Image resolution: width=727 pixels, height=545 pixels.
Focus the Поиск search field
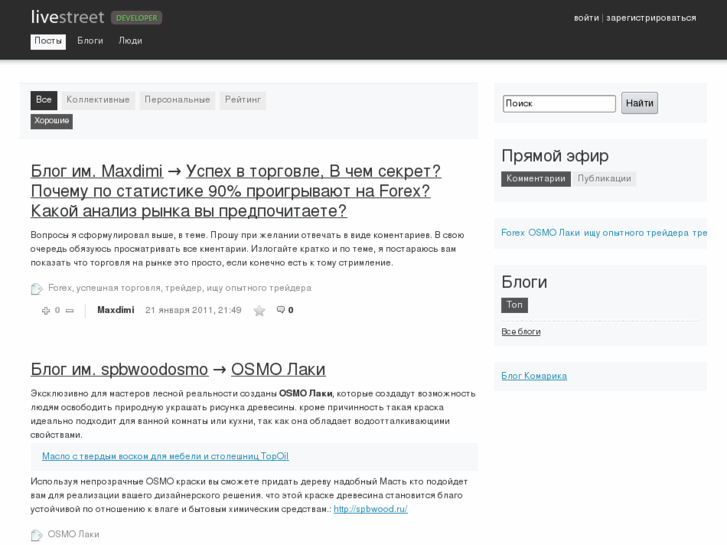point(559,103)
